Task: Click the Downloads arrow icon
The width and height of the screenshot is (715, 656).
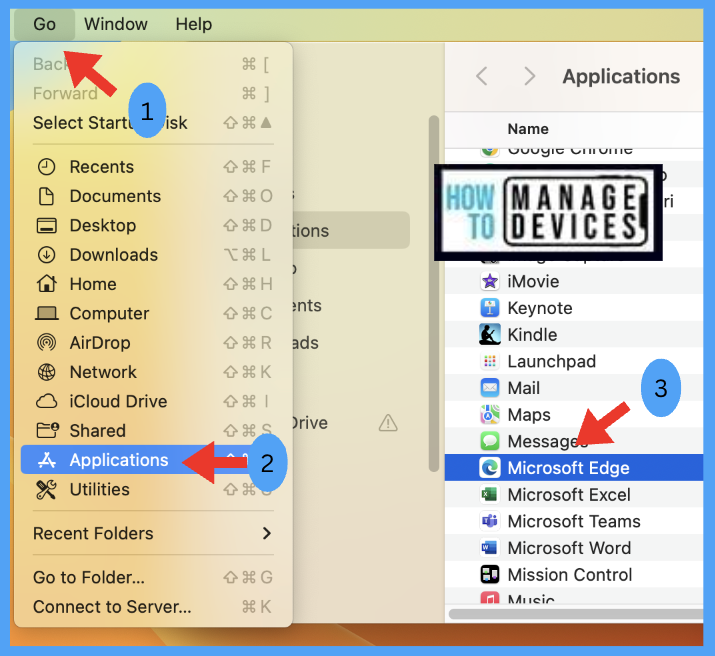Action: 47,254
